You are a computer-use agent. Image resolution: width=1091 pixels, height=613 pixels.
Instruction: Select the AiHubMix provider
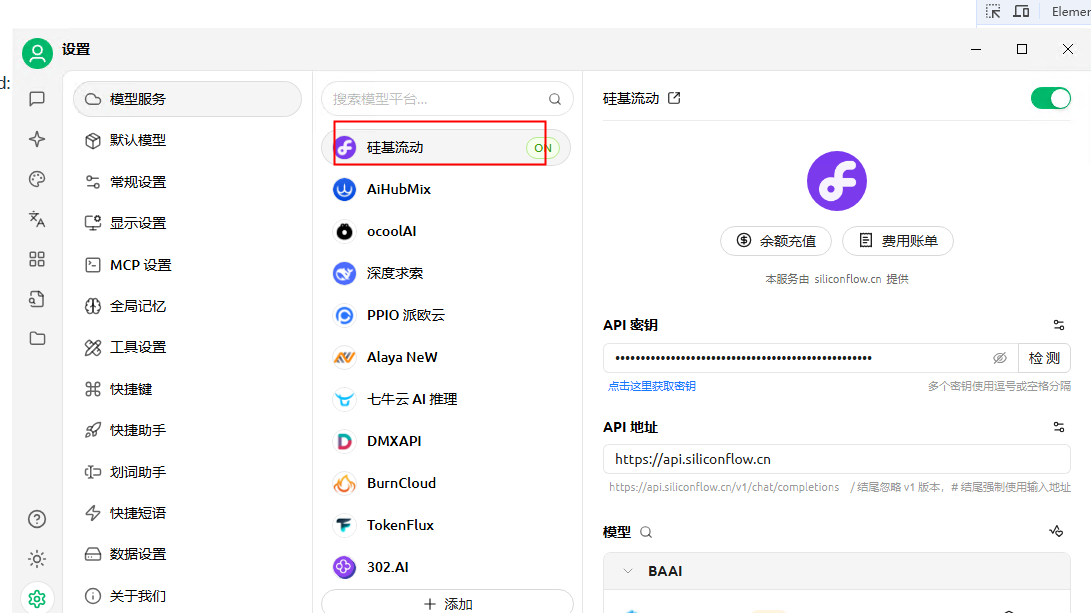[x=446, y=189]
